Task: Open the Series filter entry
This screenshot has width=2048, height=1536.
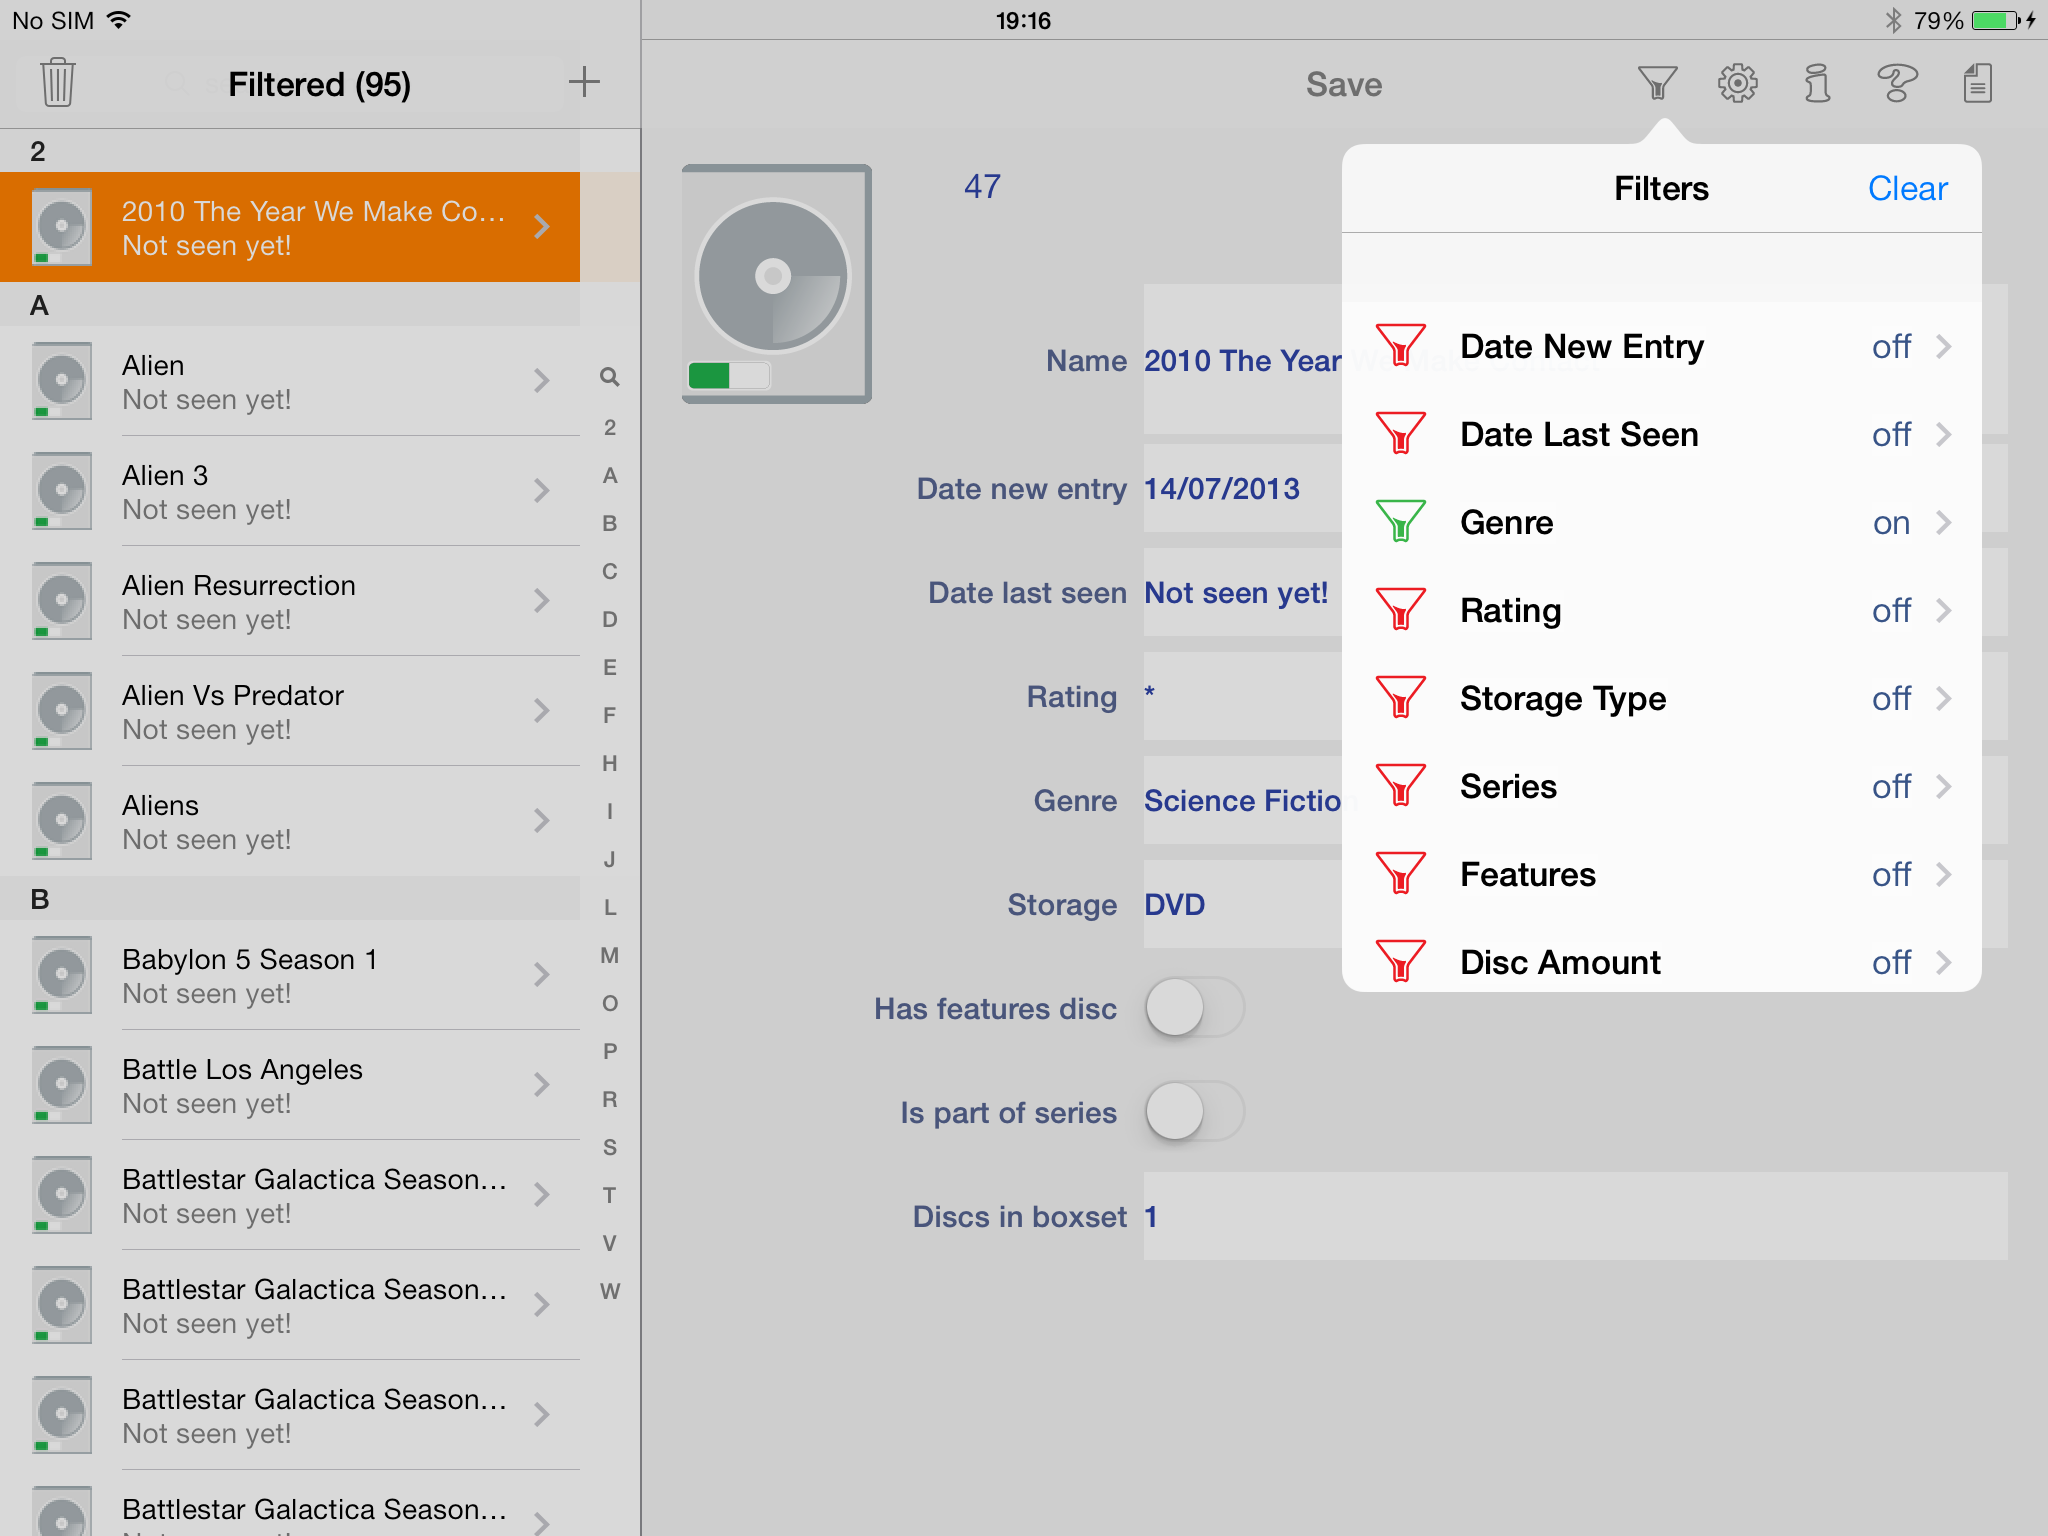Action: click(x=1662, y=787)
